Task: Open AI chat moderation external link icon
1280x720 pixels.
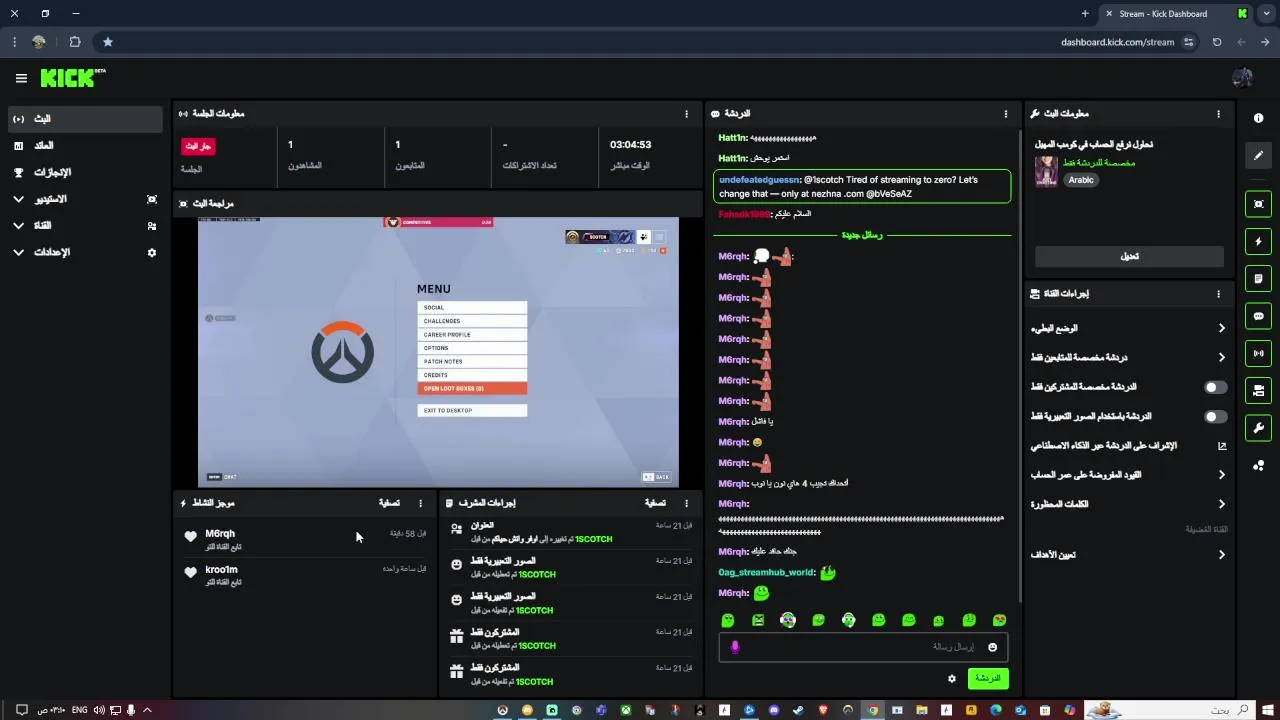Action: (x=1222, y=446)
